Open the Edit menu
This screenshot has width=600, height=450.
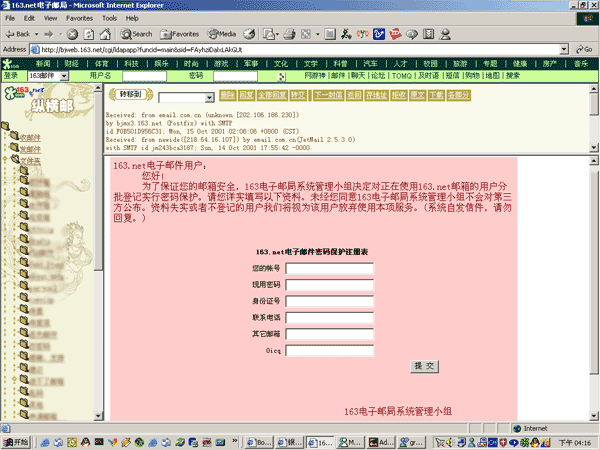point(29,18)
